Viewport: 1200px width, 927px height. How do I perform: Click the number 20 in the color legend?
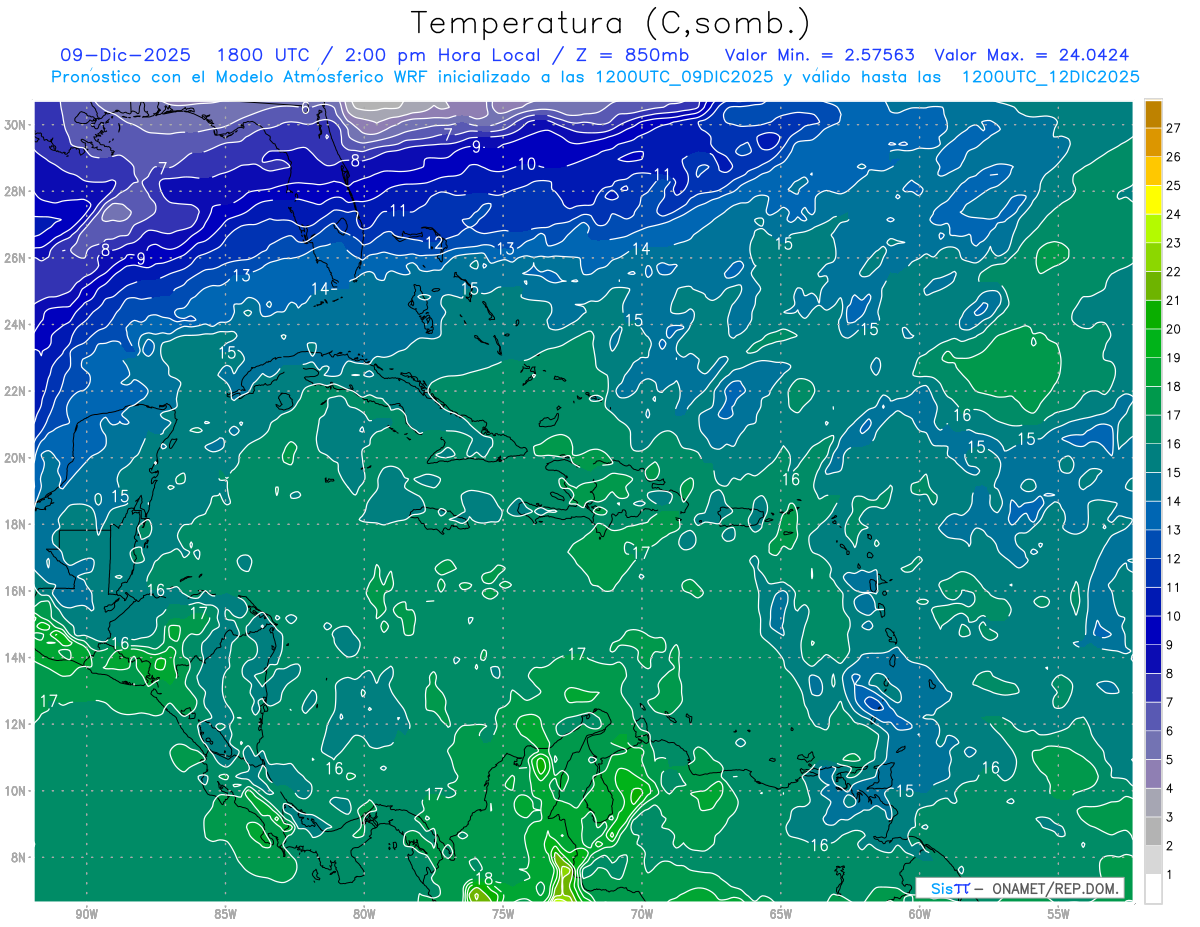(x=1174, y=329)
